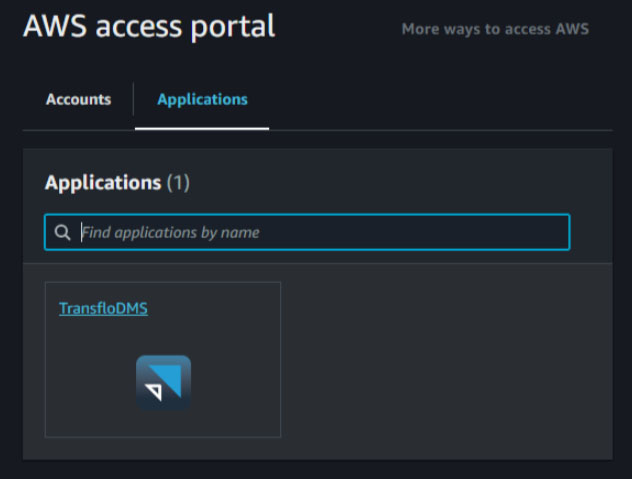Select the search glyph inside the filter box

pyautogui.click(x=62, y=232)
